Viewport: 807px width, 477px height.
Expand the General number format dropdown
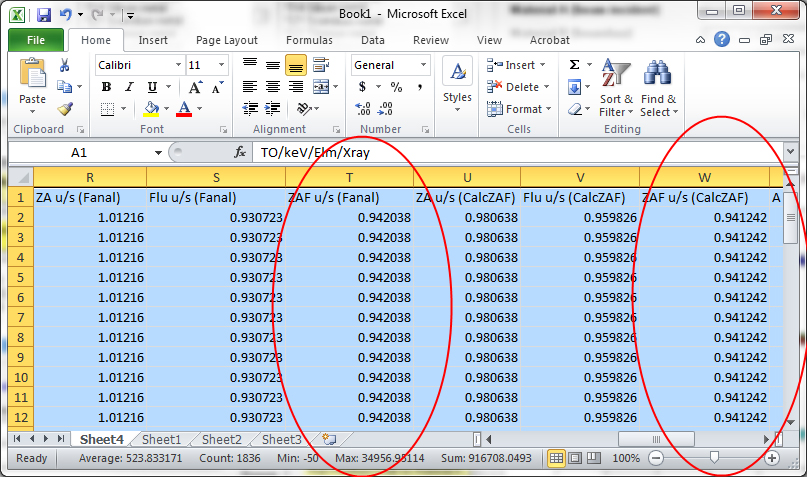[422, 65]
